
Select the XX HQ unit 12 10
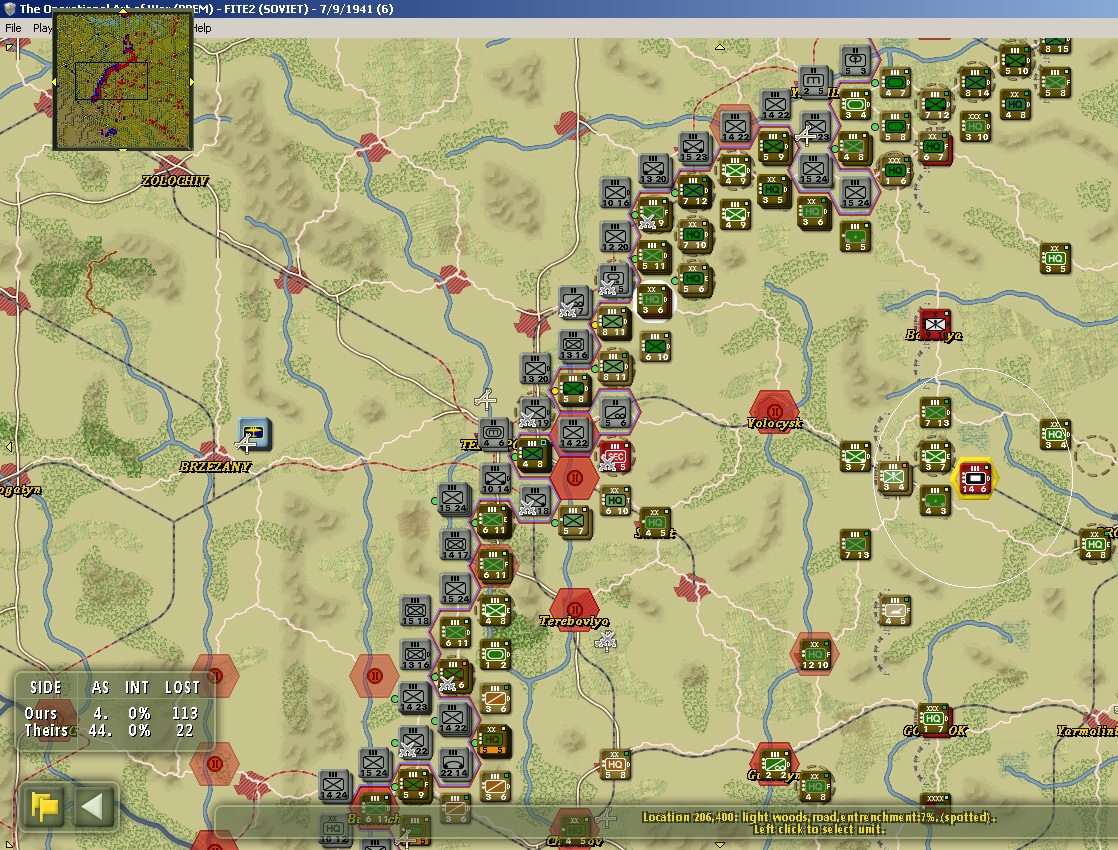814,655
